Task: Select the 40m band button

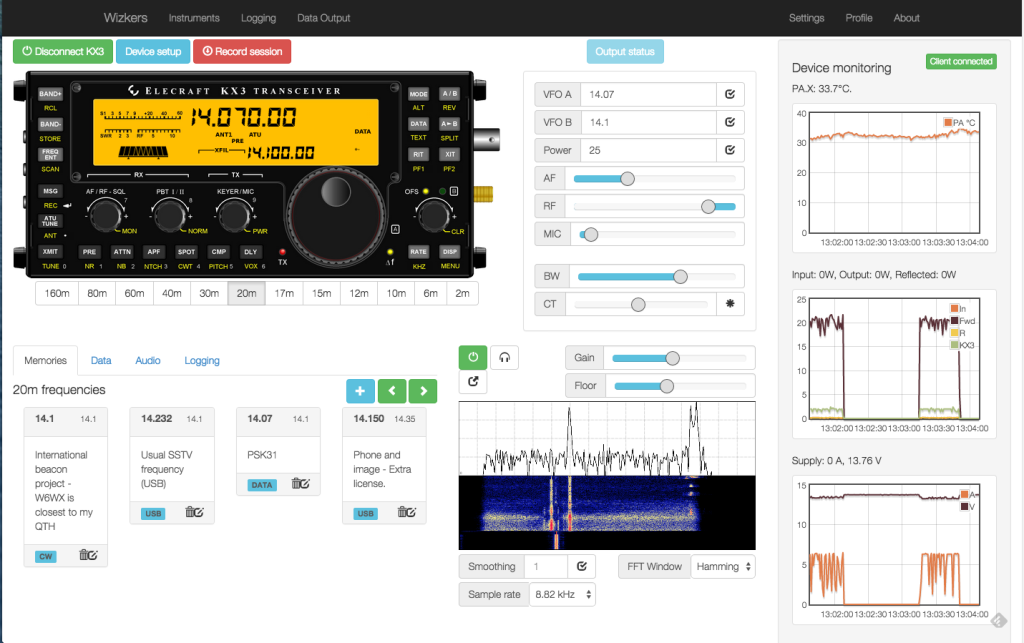Action: [172, 294]
